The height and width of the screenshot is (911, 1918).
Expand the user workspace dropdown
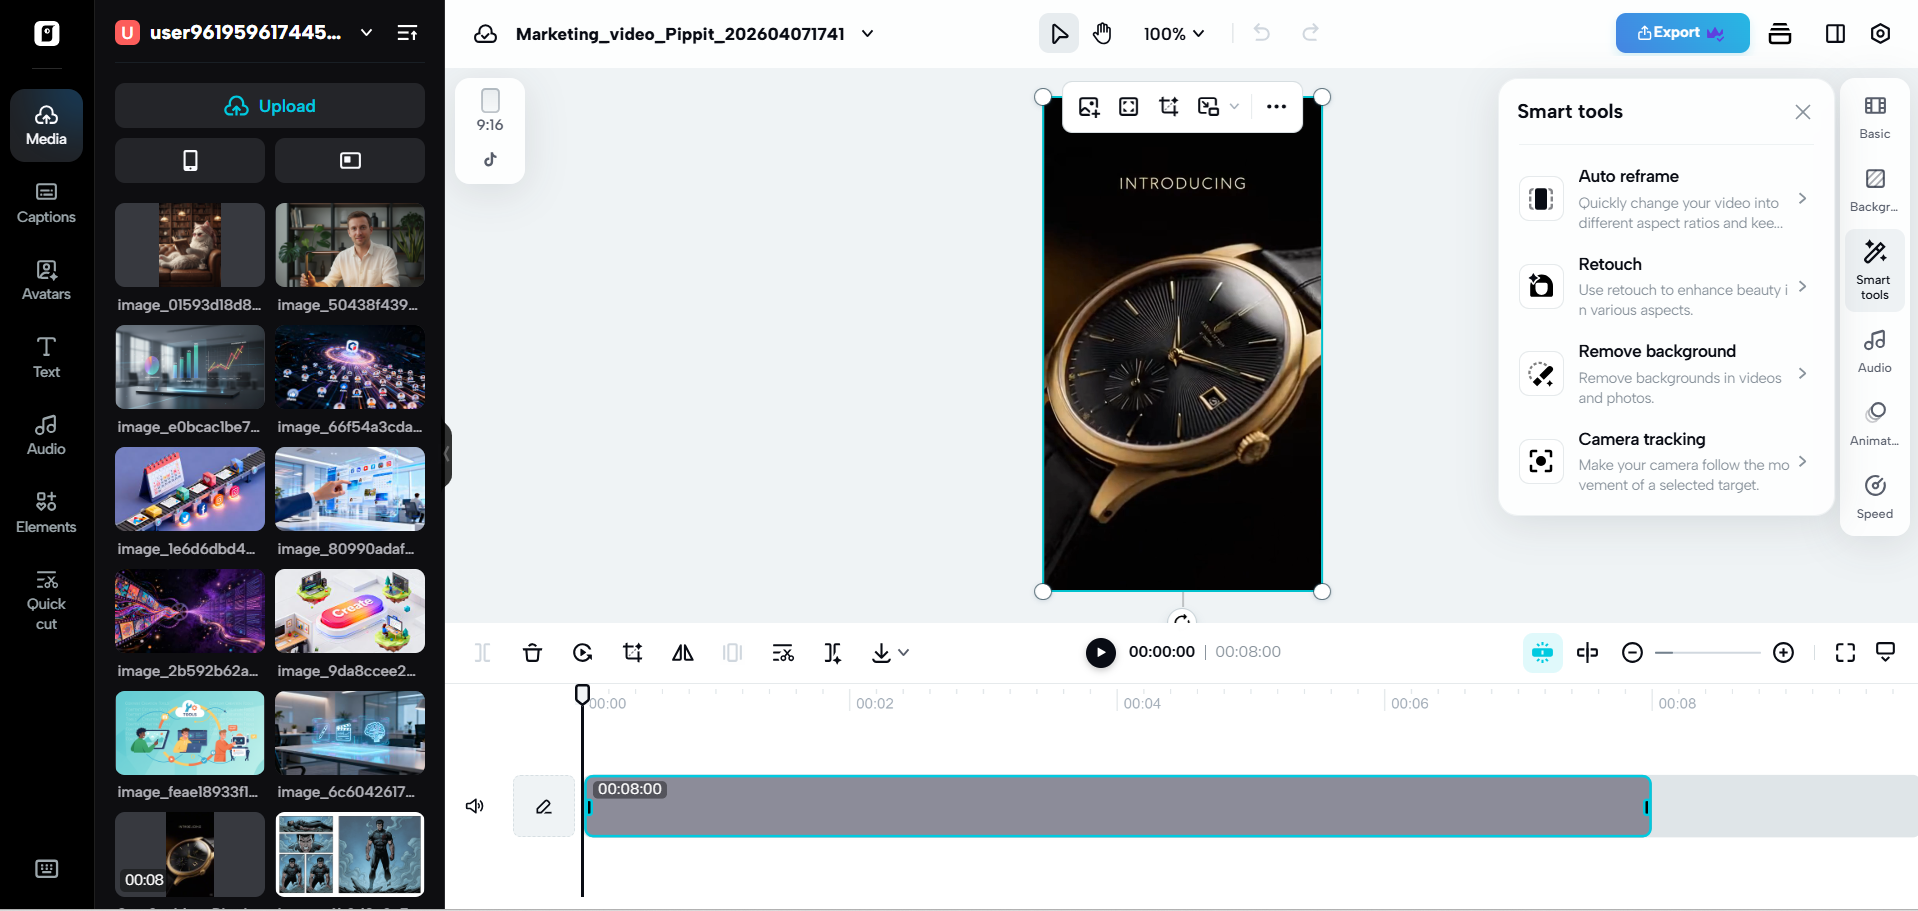(366, 33)
